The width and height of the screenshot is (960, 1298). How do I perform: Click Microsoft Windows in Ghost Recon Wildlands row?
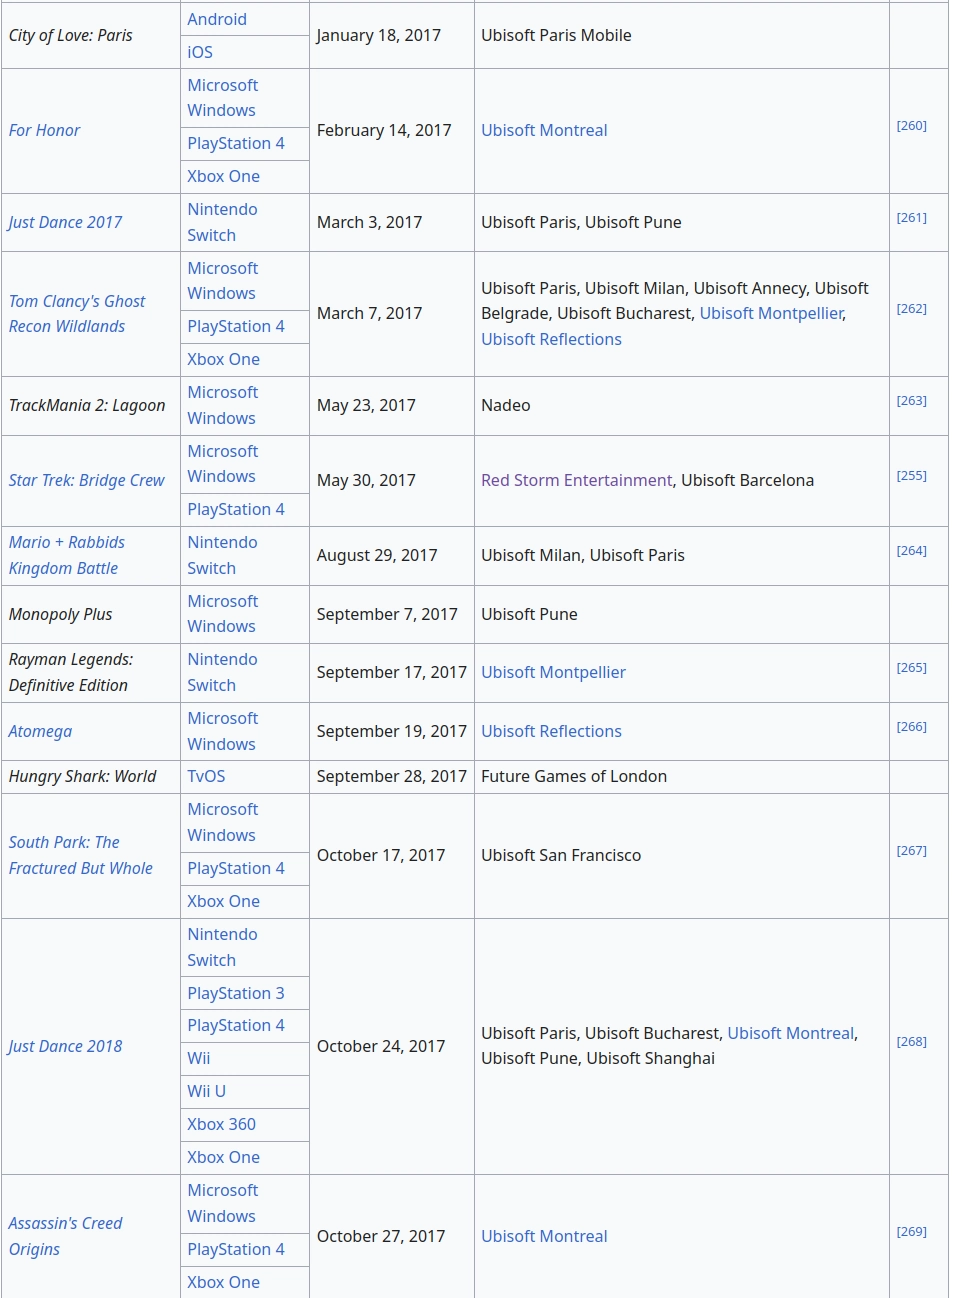222,281
